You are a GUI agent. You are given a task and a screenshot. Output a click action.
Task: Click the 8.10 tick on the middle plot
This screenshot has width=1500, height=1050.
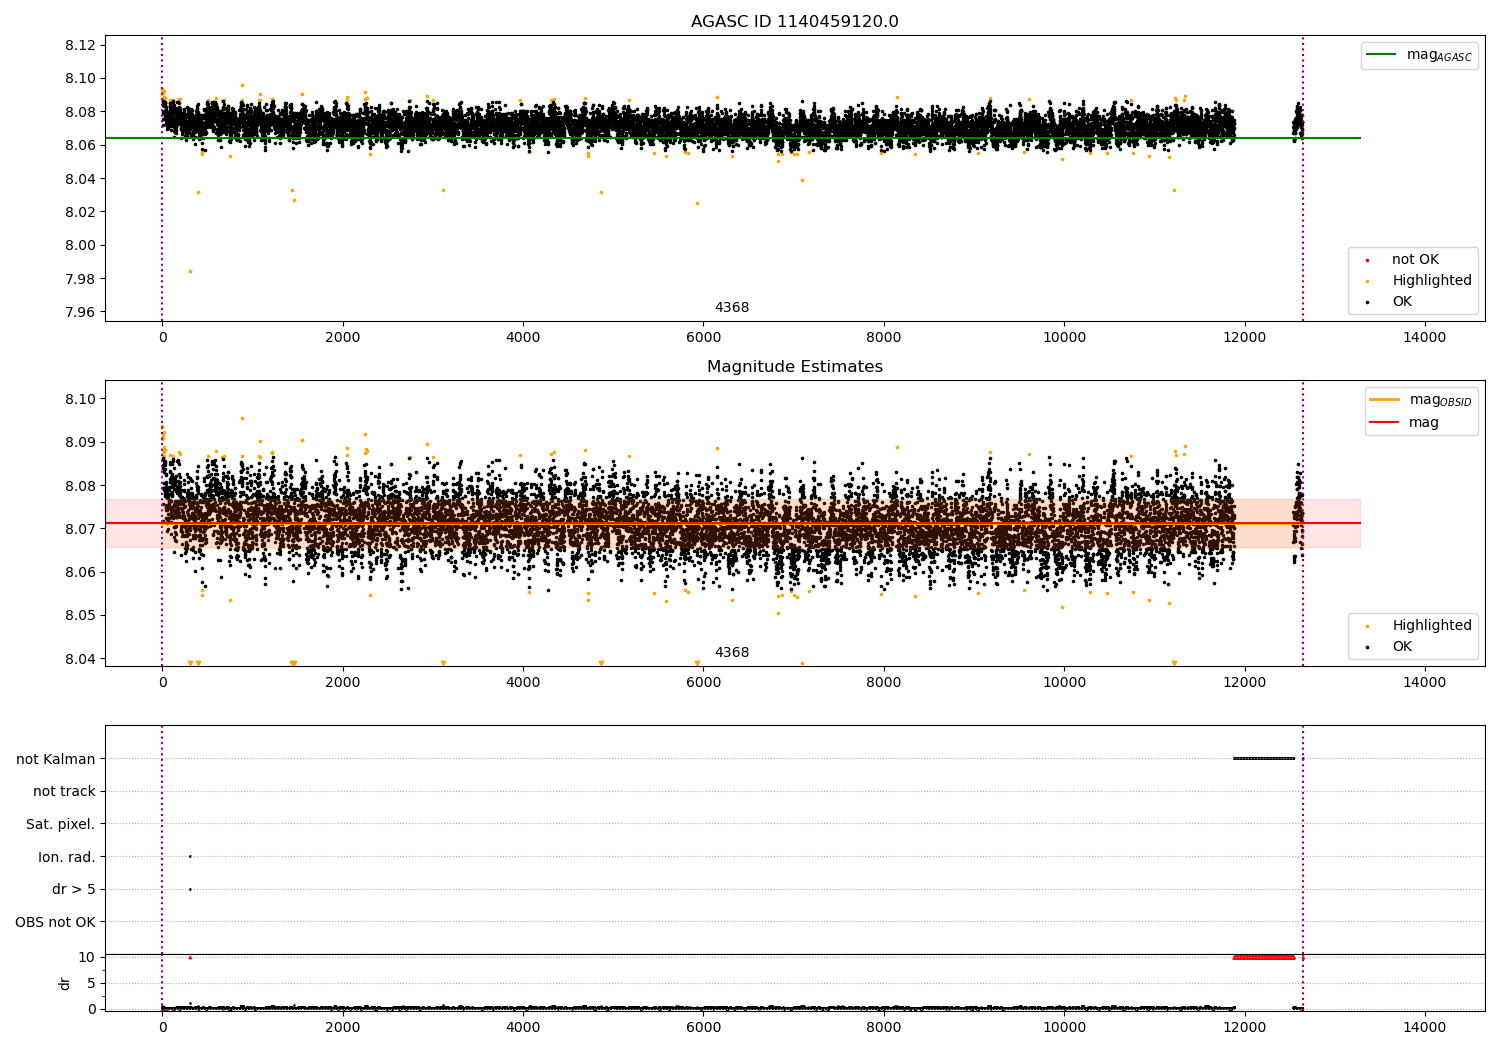click(x=80, y=399)
